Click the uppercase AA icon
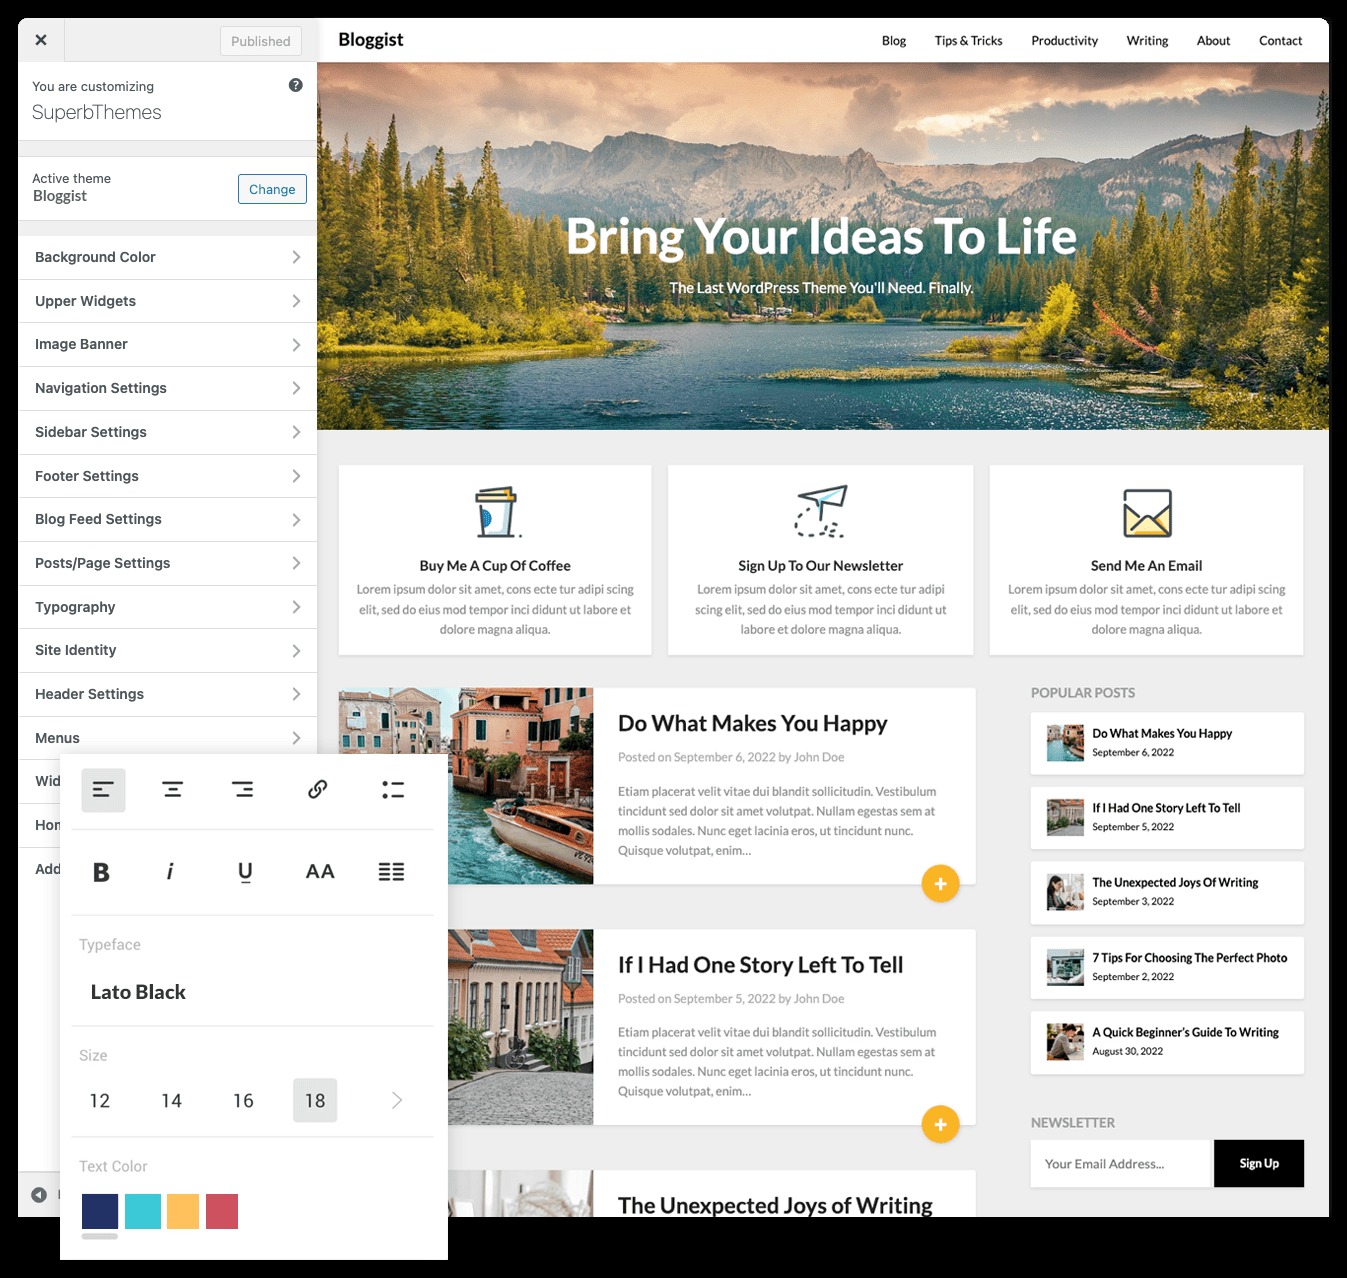The image size is (1347, 1278). pyautogui.click(x=319, y=872)
